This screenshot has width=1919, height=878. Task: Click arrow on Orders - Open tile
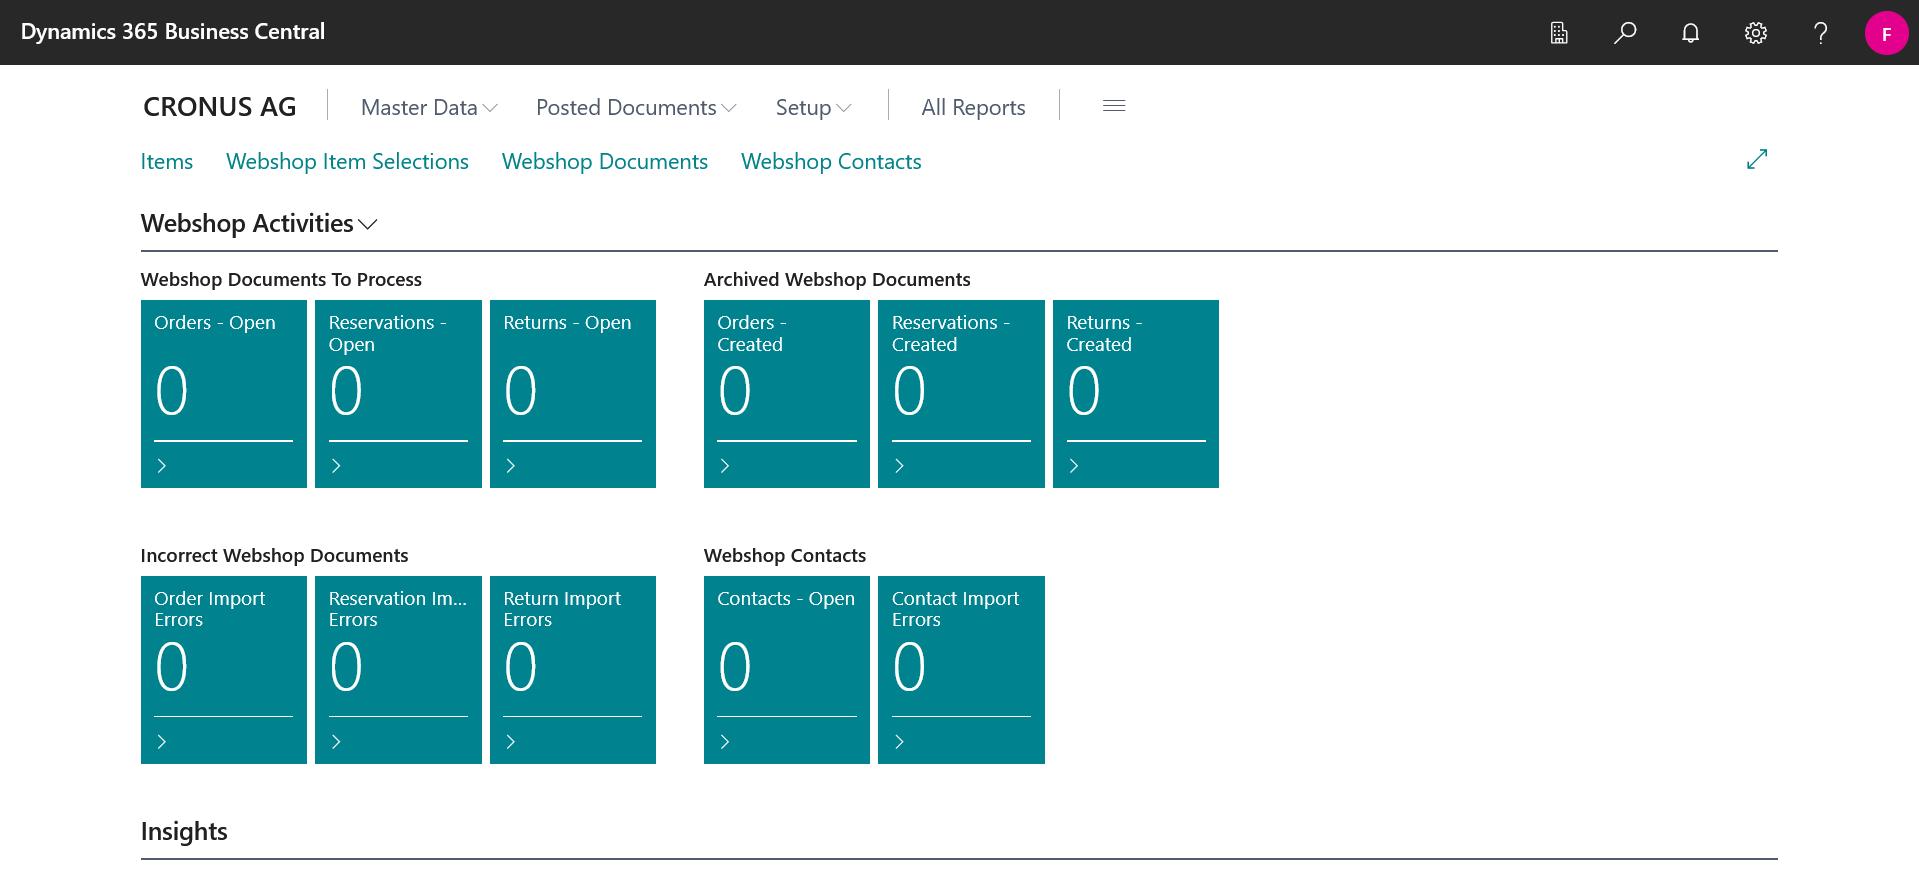click(x=162, y=466)
